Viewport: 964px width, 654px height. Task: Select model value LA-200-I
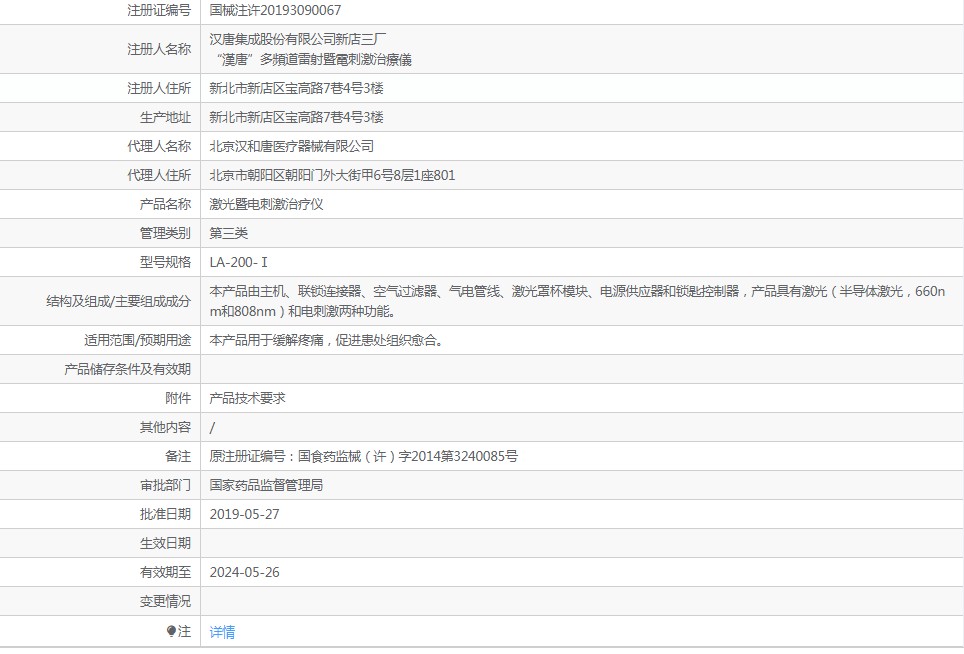(x=239, y=262)
